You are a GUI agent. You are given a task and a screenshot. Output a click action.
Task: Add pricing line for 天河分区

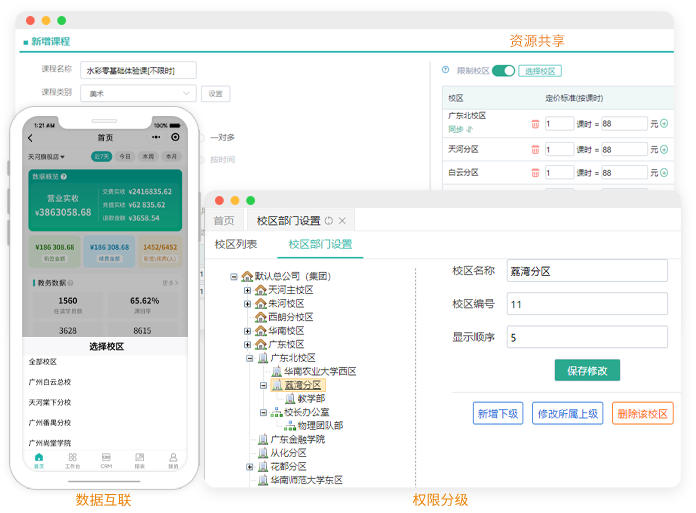click(664, 150)
